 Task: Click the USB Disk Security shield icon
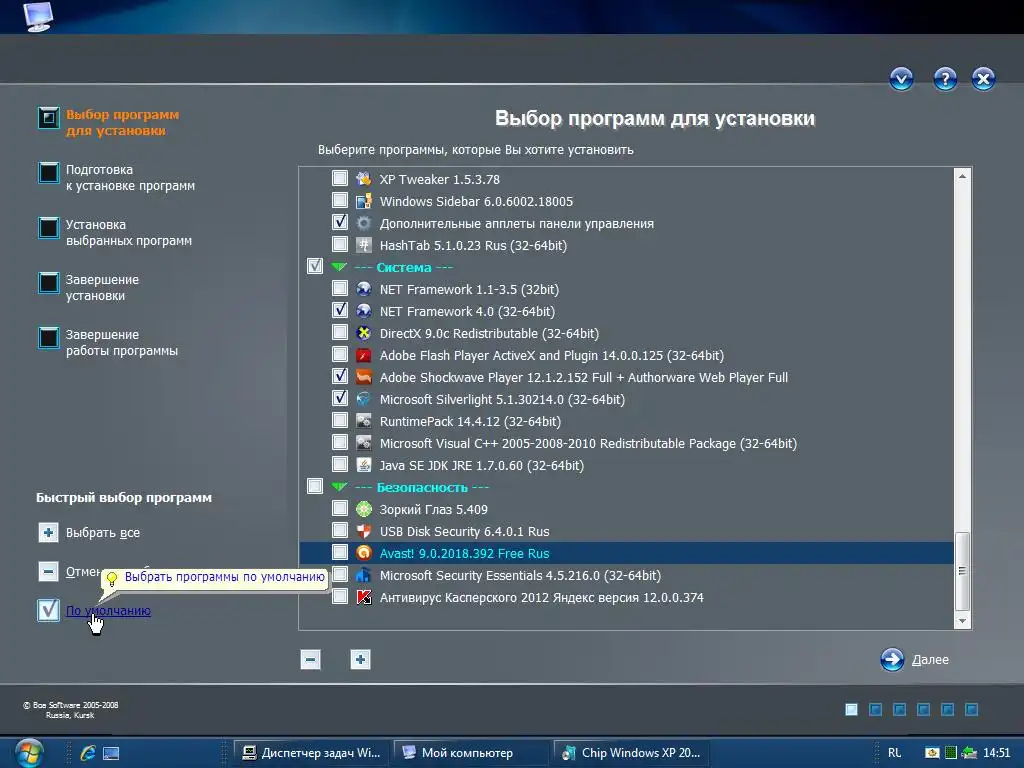[x=364, y=531]
